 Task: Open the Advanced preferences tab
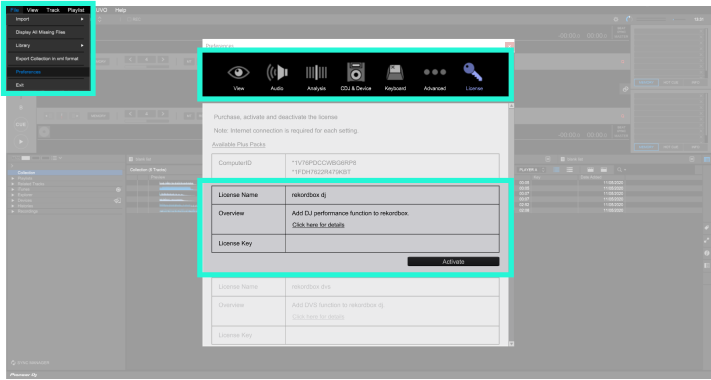[435, 78]
